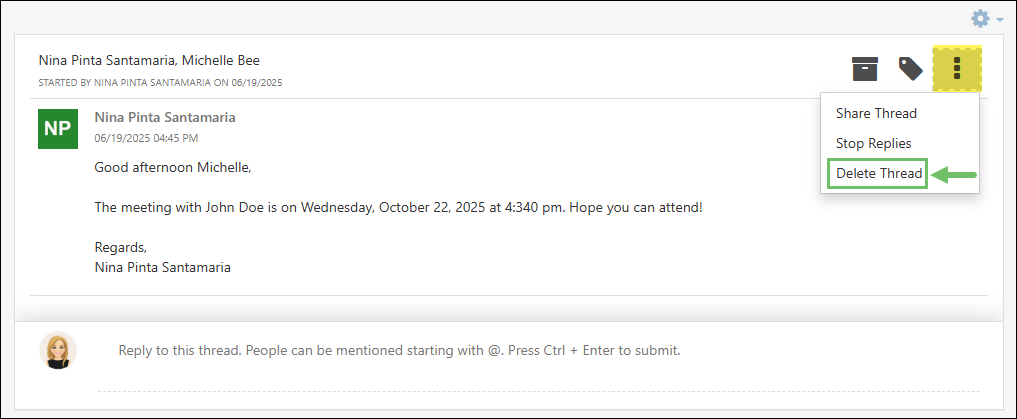
Task: Open the three-dot more options menu
Action: pyautogui.click(x=957, y=68)
